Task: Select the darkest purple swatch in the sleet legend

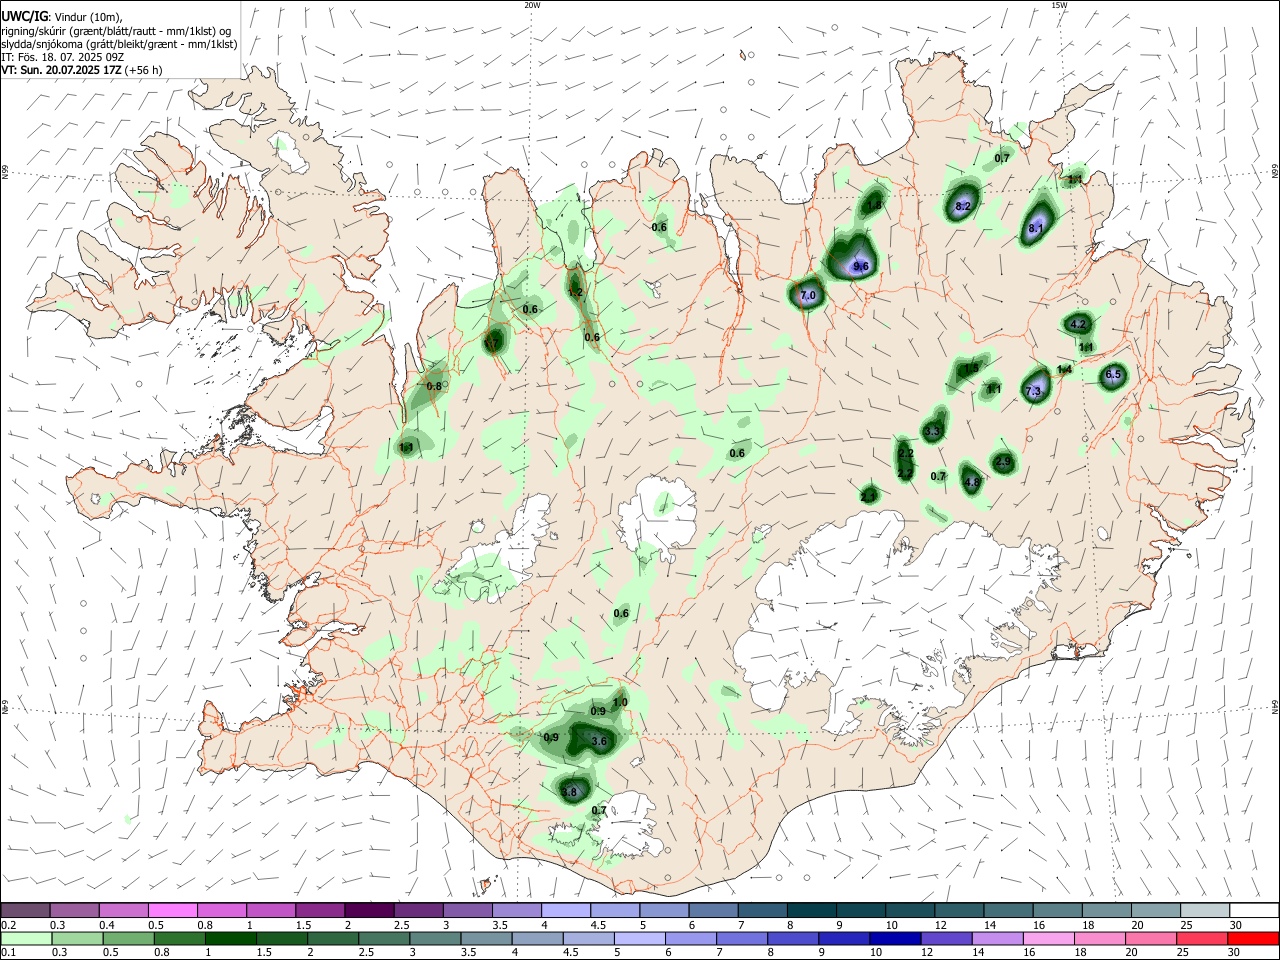Action: point(368,911)
